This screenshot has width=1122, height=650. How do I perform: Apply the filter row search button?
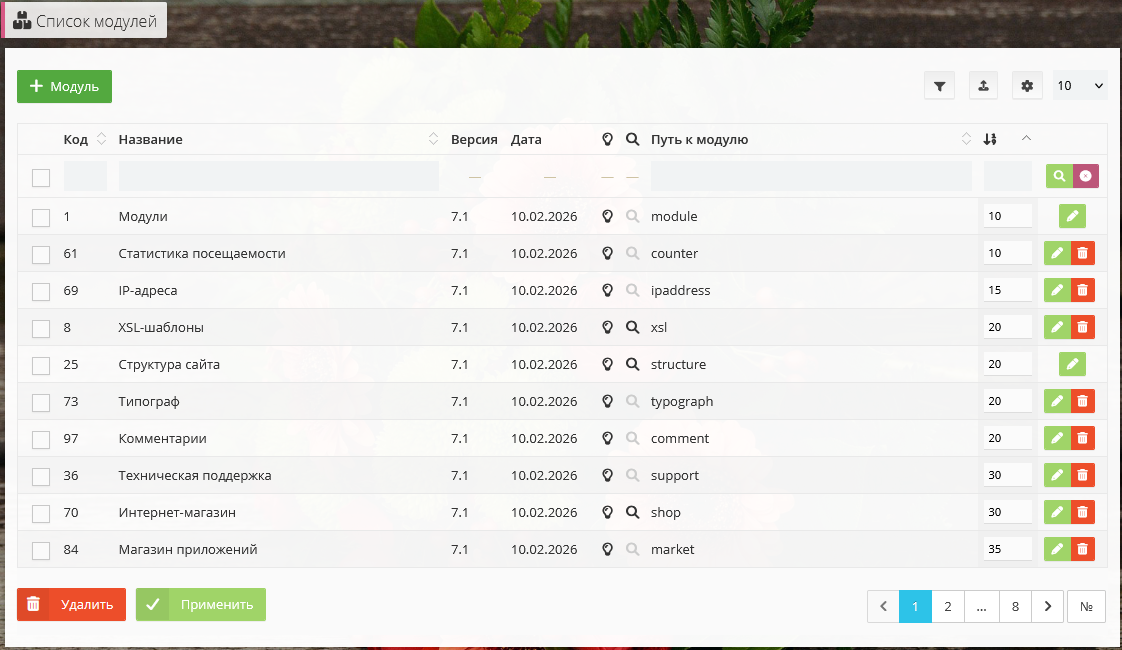[x=1059, y=176]
